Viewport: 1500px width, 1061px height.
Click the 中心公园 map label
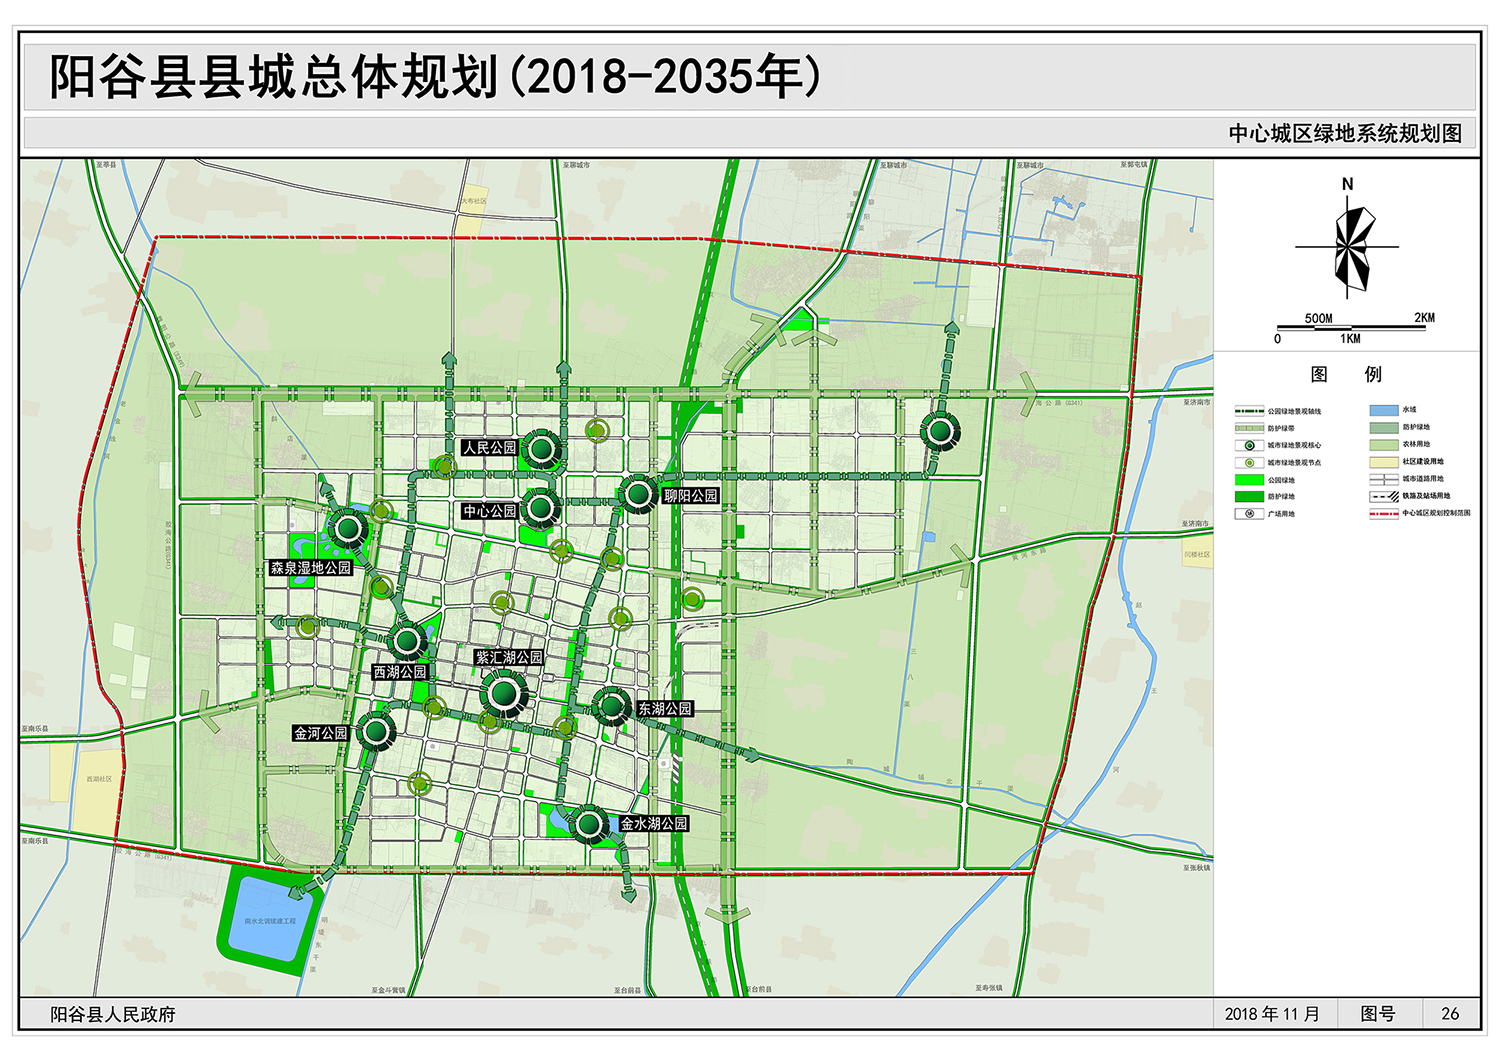(489, 511)
